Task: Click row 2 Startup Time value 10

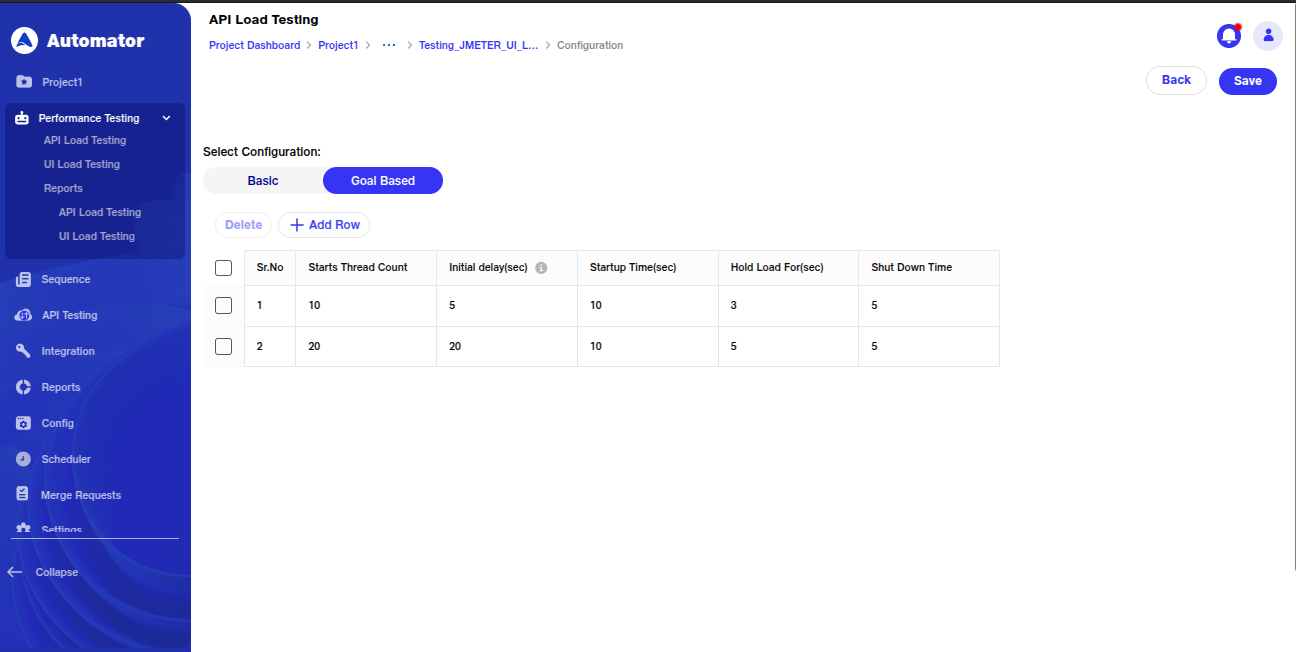Action: coord(596,346)
